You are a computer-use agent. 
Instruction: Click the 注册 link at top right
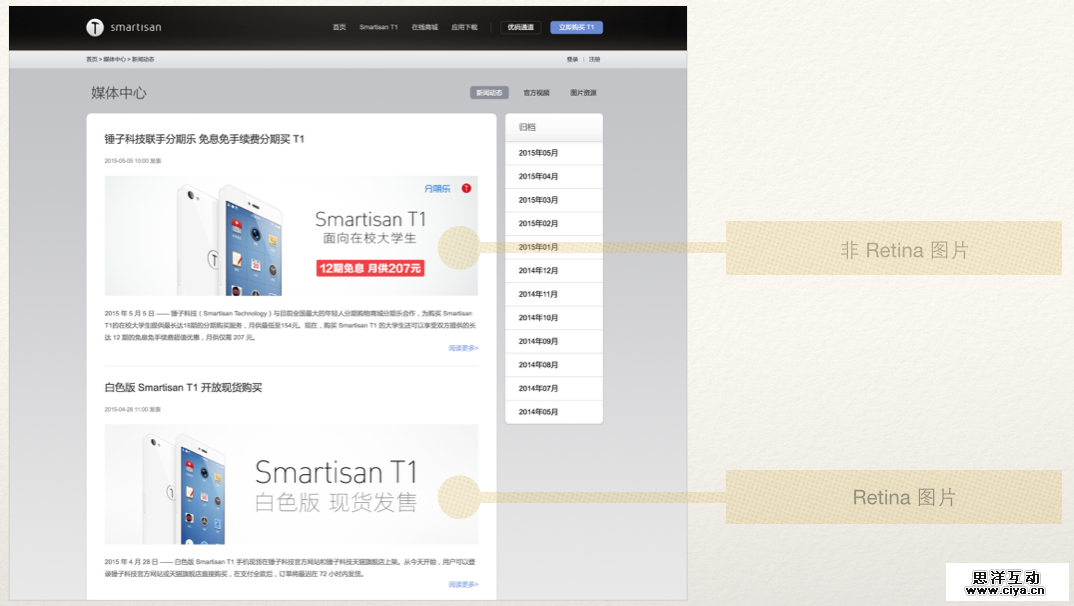pos(593,59)
